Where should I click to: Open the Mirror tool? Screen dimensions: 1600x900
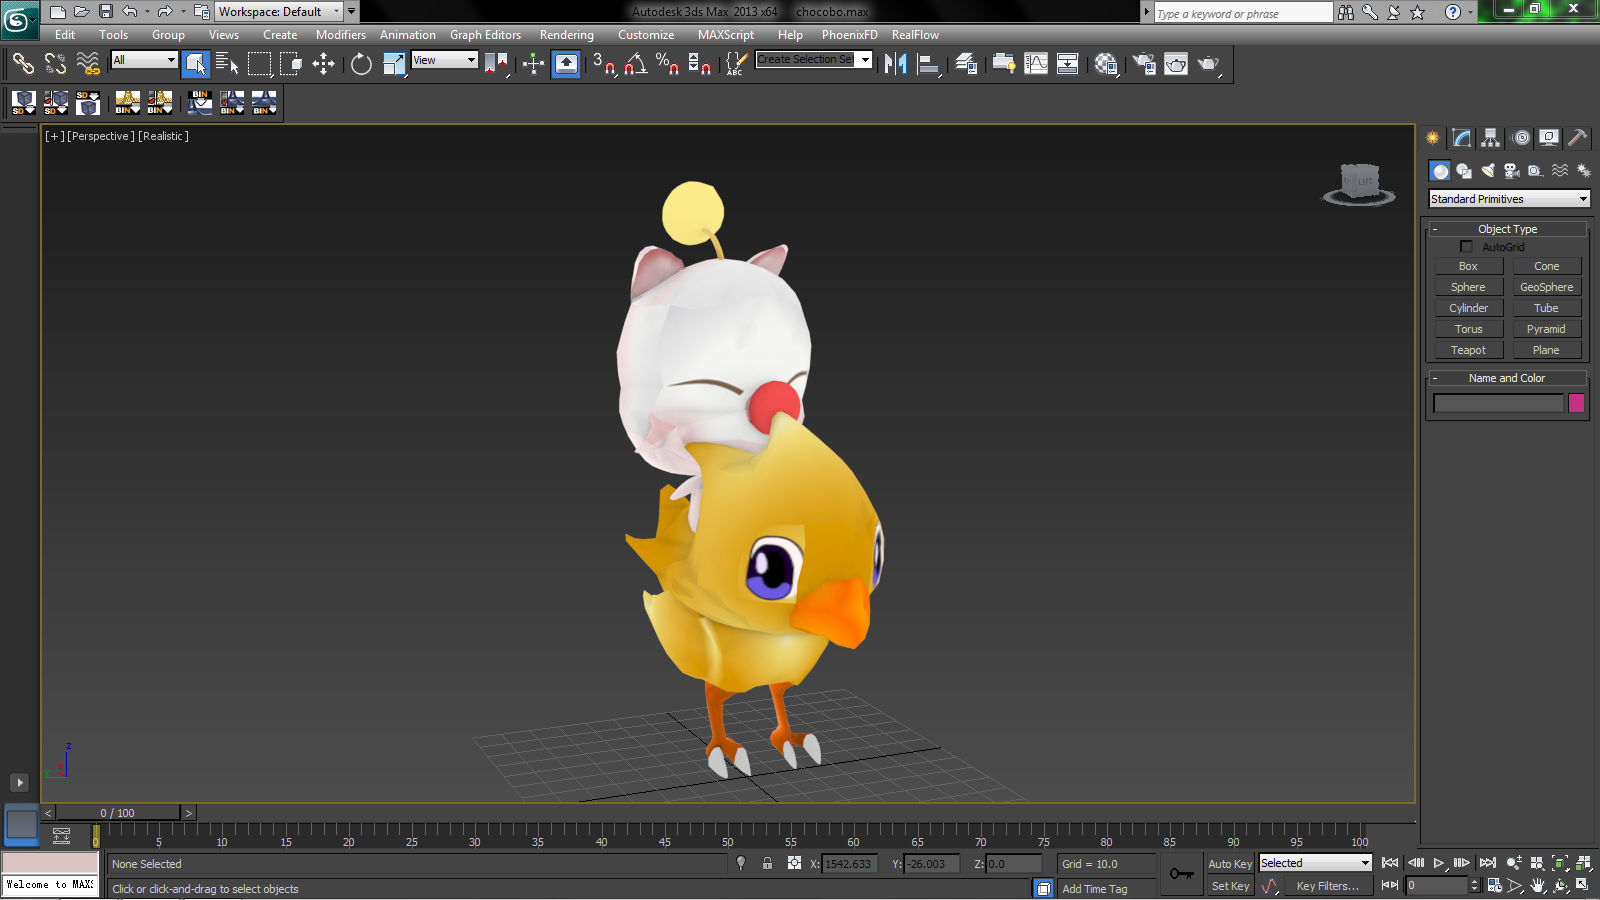point(896,64)
